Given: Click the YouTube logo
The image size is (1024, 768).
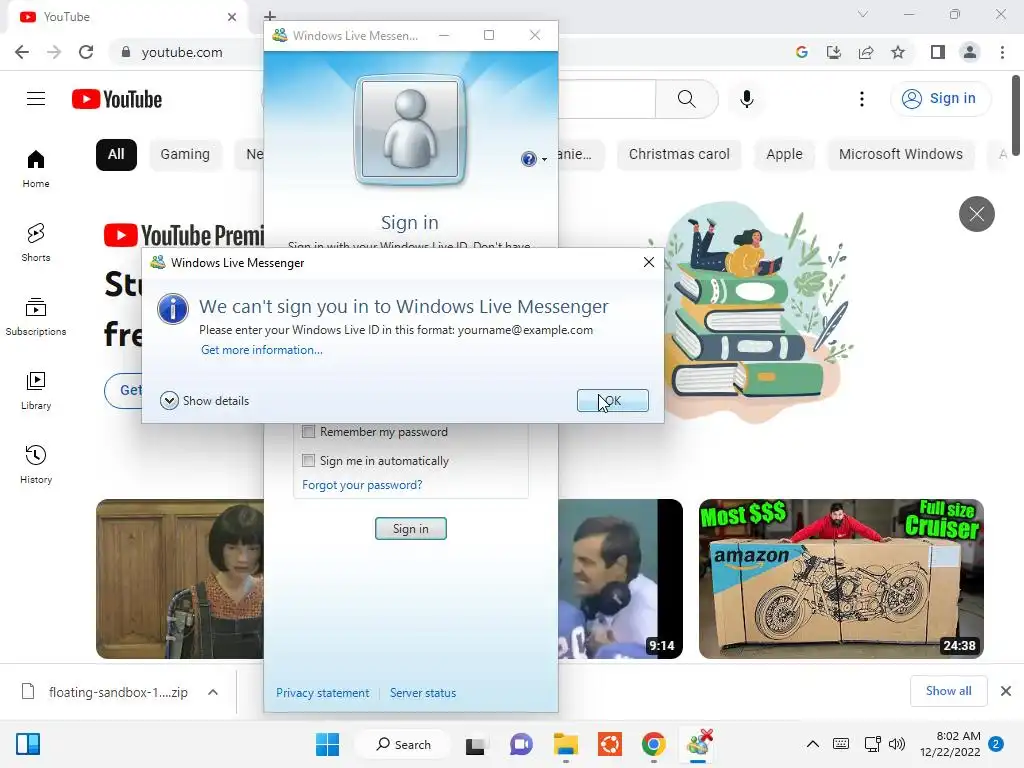Looking at the screenshot, I should coord(117,99).
